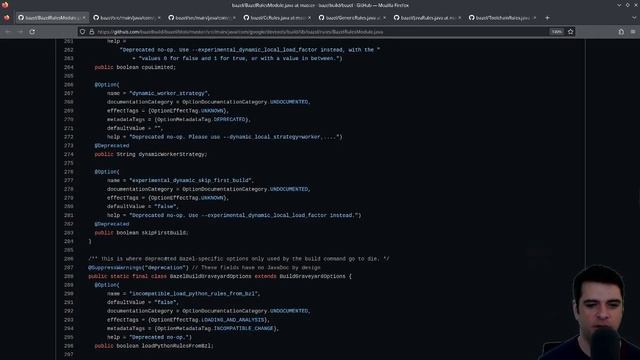Click the INCOMPATIBLE_CHANGE metadata tag
The width and height of the screenshot is (640, 360).
click(243, 328)
